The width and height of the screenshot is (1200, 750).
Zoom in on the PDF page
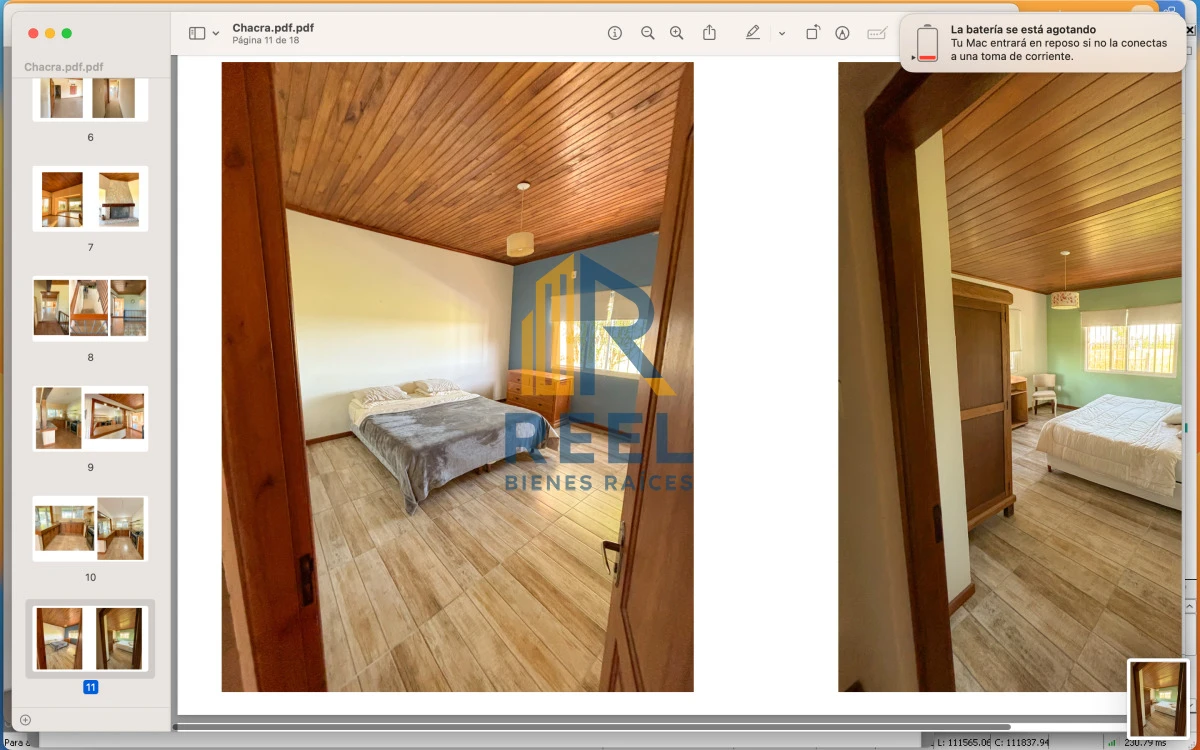(x=677, y=33)
